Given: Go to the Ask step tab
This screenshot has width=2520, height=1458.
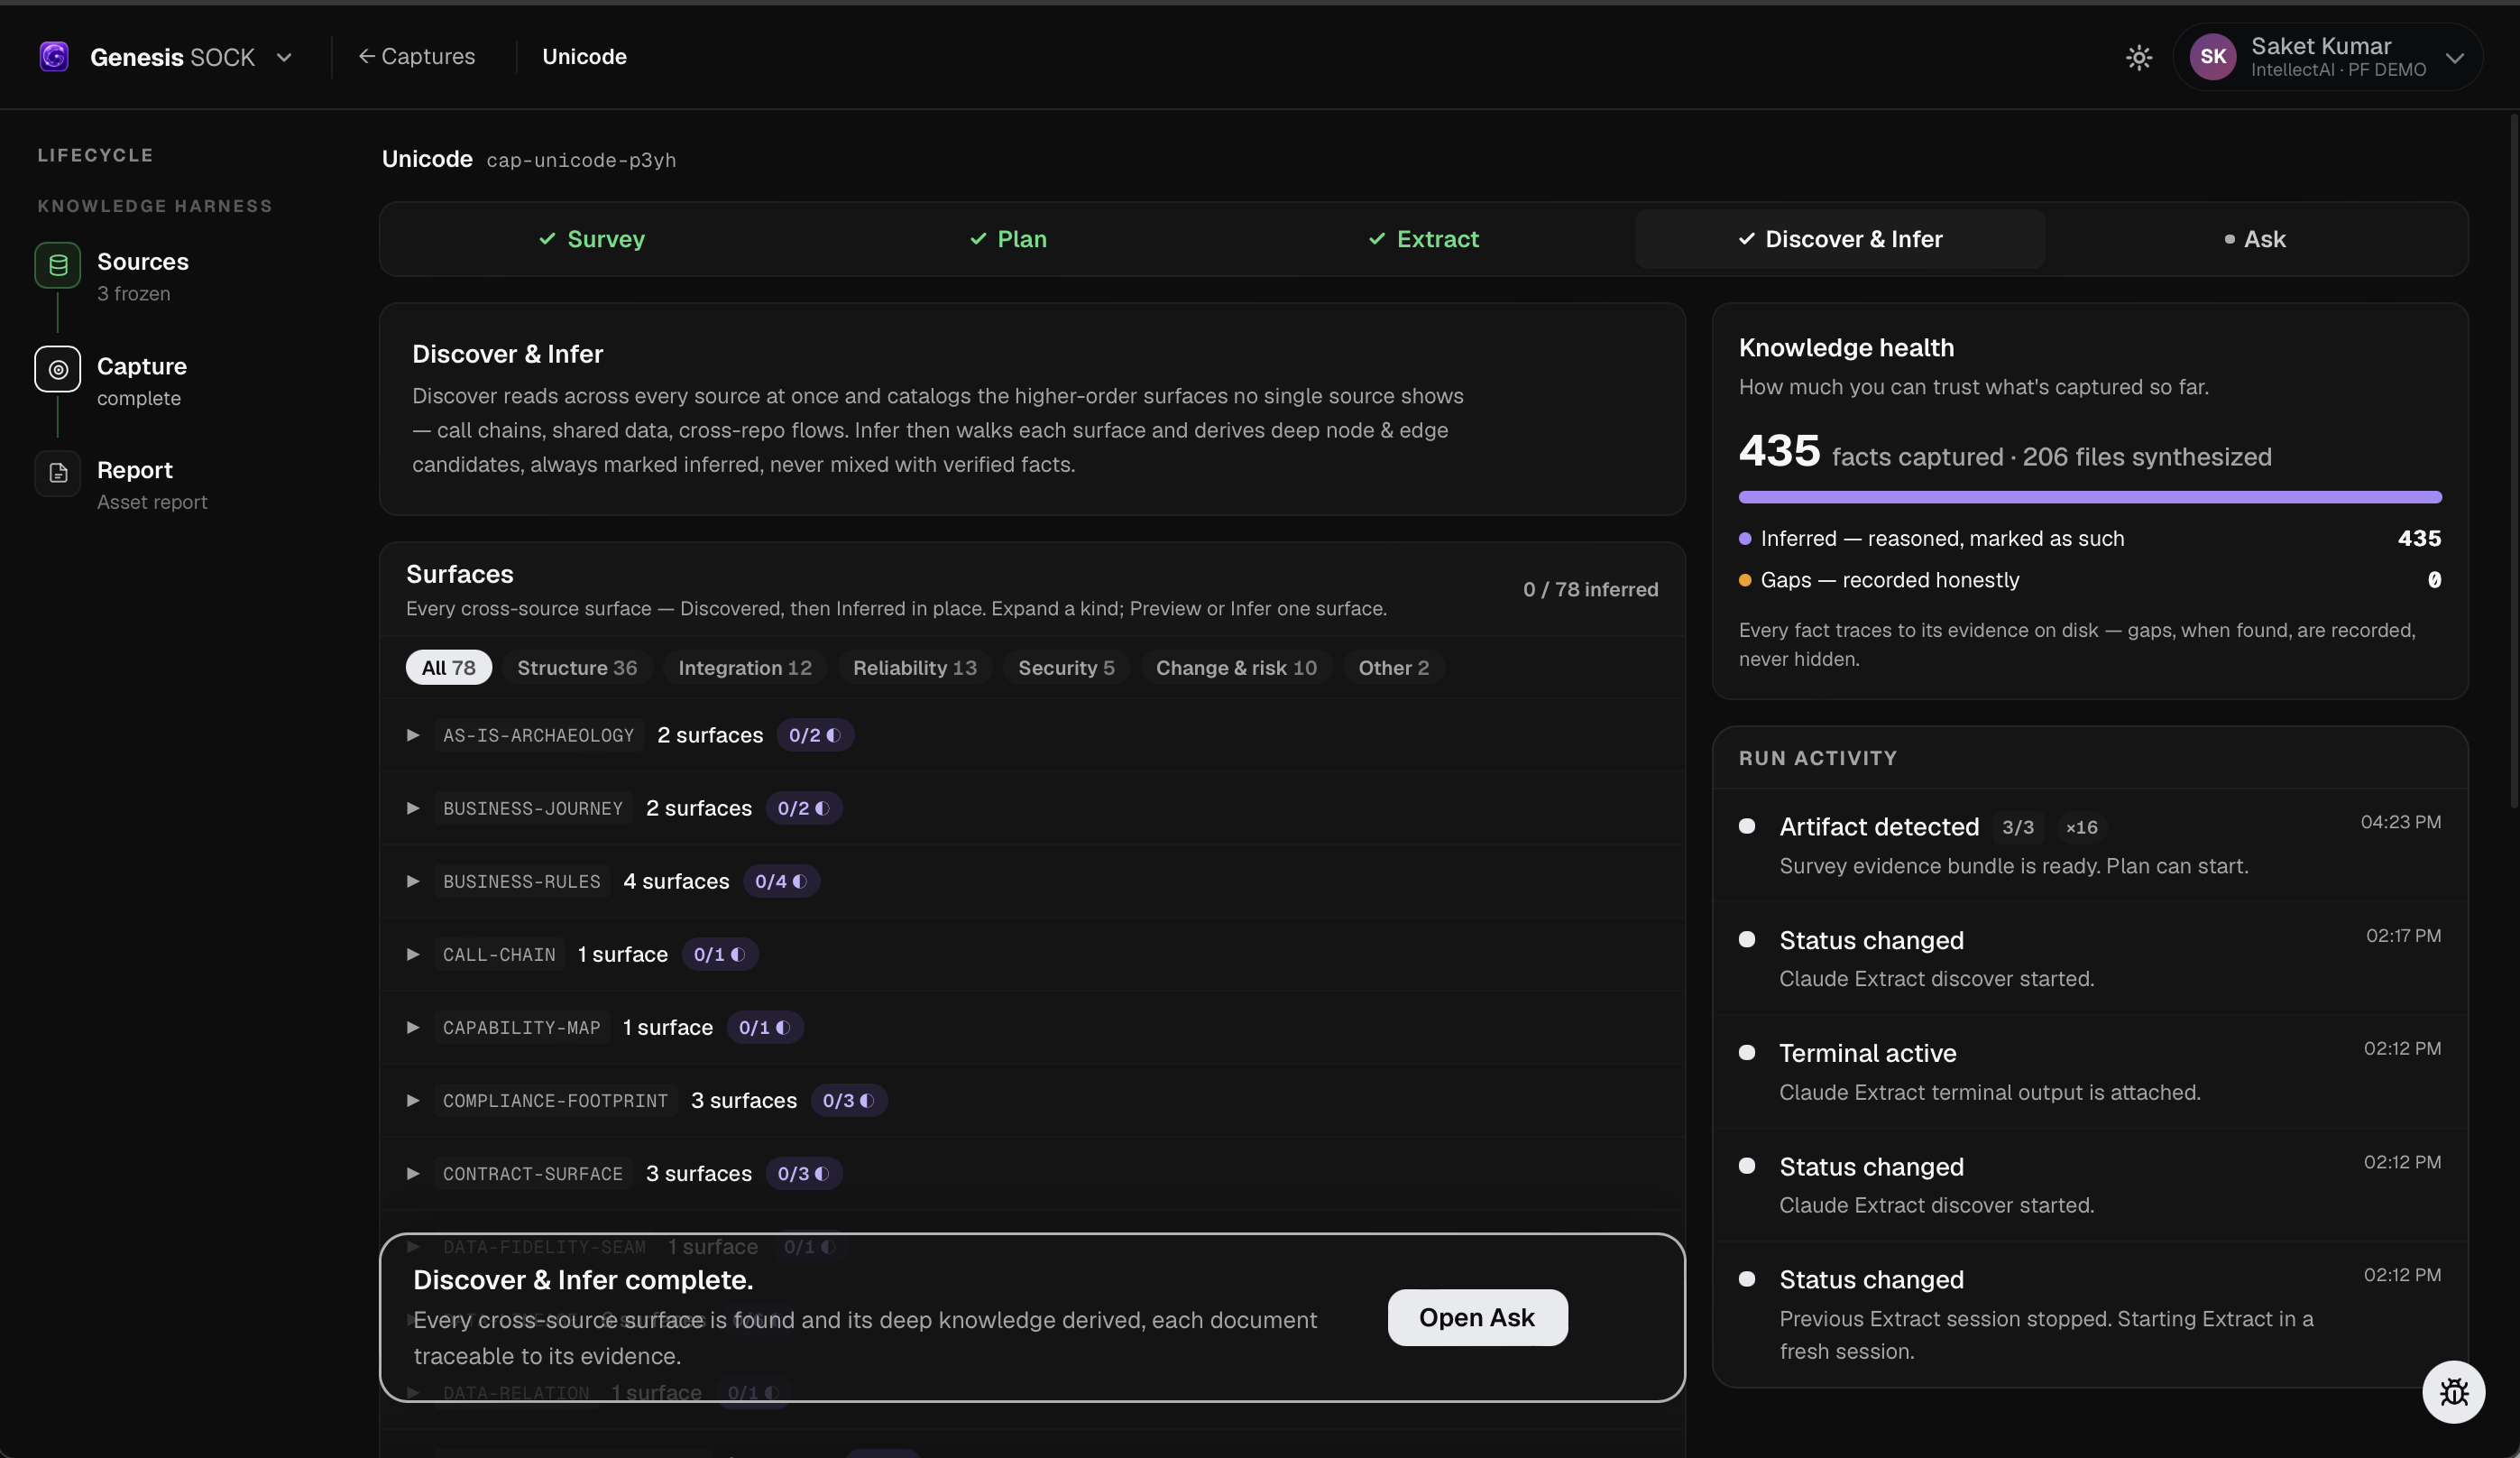Looking at the screenshot, I should click(2255, 239).
